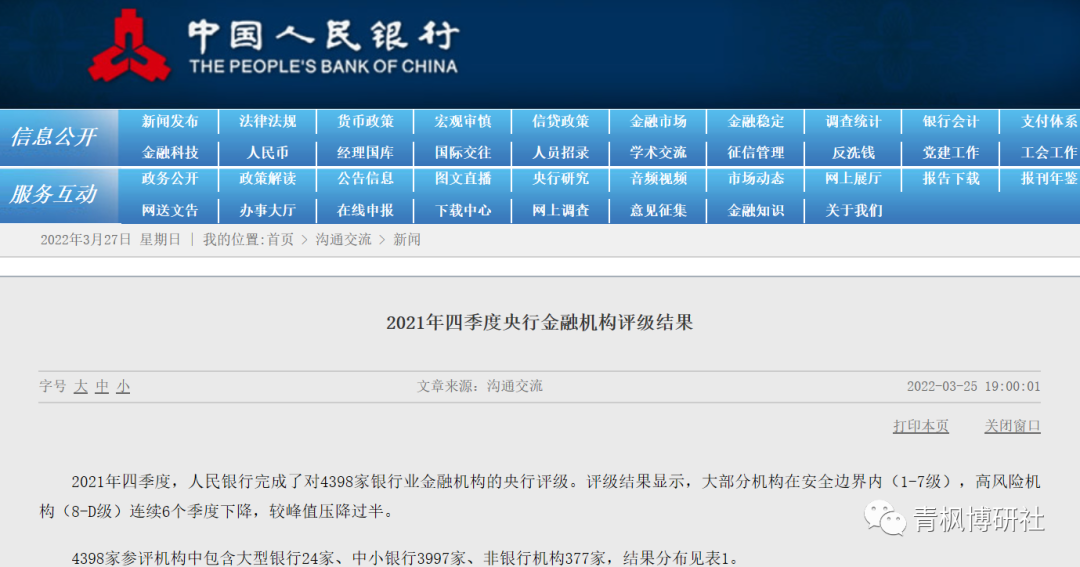Screen dimensions: 1080x567
Task: Select 人民币 in navigation
Action: [267, 153]
